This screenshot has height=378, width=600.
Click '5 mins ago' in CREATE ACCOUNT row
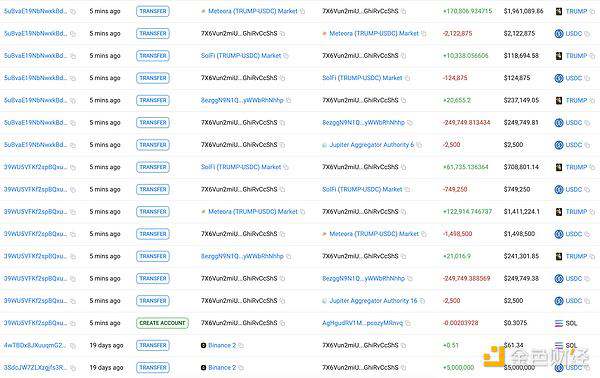(x=105, y=323)
